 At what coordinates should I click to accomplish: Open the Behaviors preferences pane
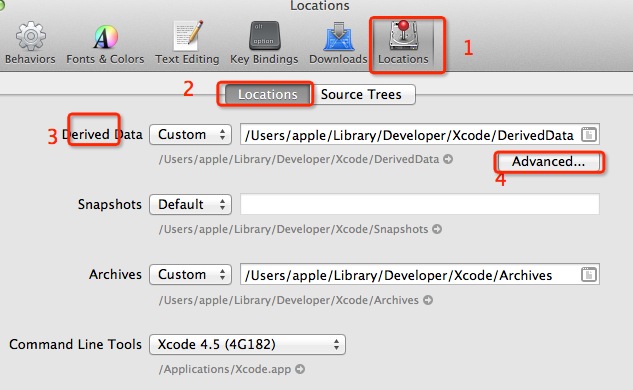[x=30, y=43]
